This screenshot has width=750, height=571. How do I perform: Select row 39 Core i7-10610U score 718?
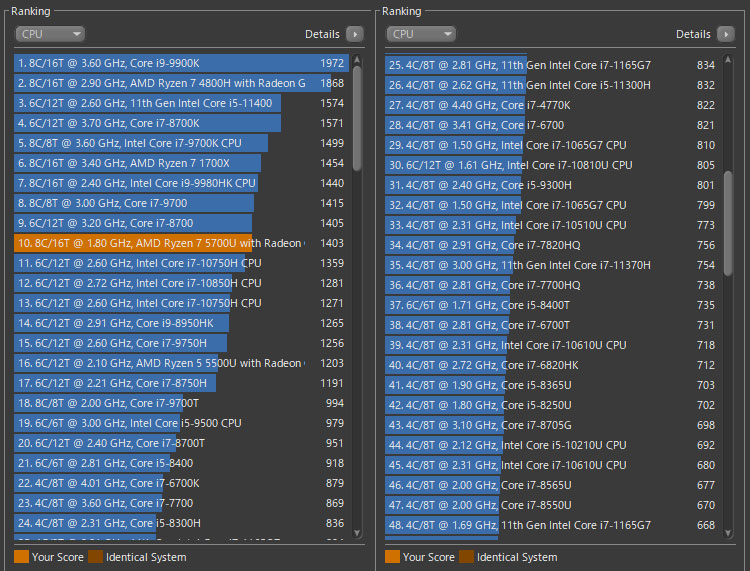(x=552, y=345)
